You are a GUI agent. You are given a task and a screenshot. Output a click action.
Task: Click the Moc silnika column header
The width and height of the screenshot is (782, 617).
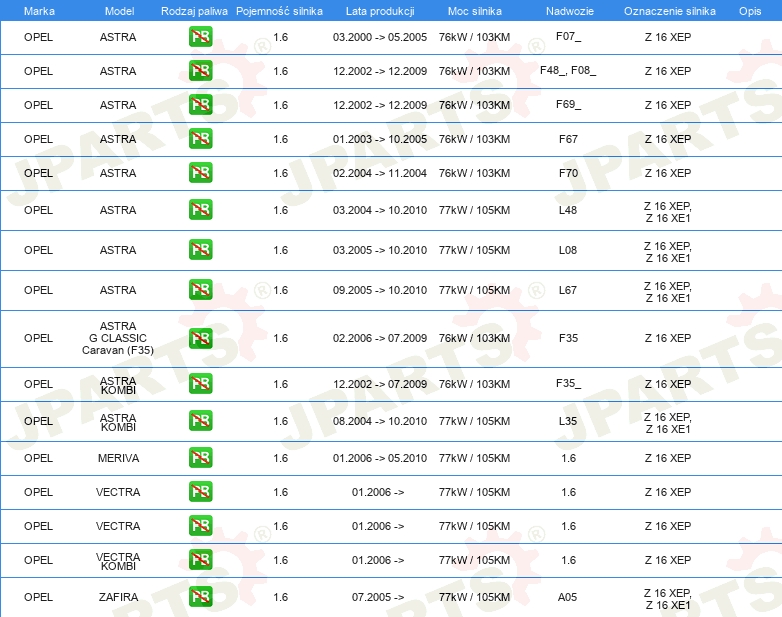474,11
